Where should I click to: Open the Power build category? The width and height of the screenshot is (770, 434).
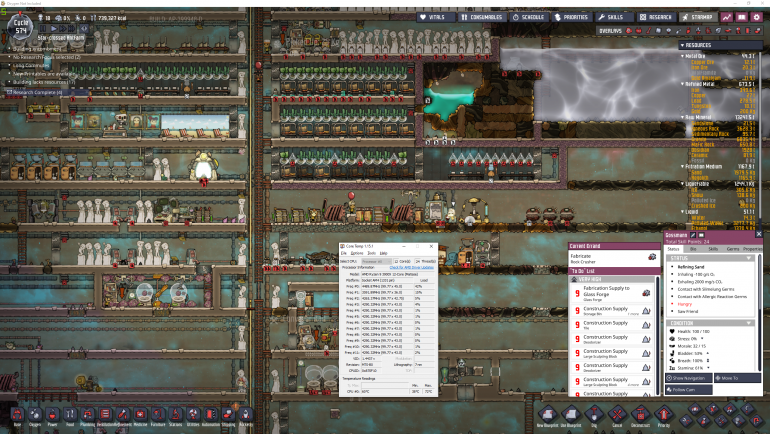[53, 416]
